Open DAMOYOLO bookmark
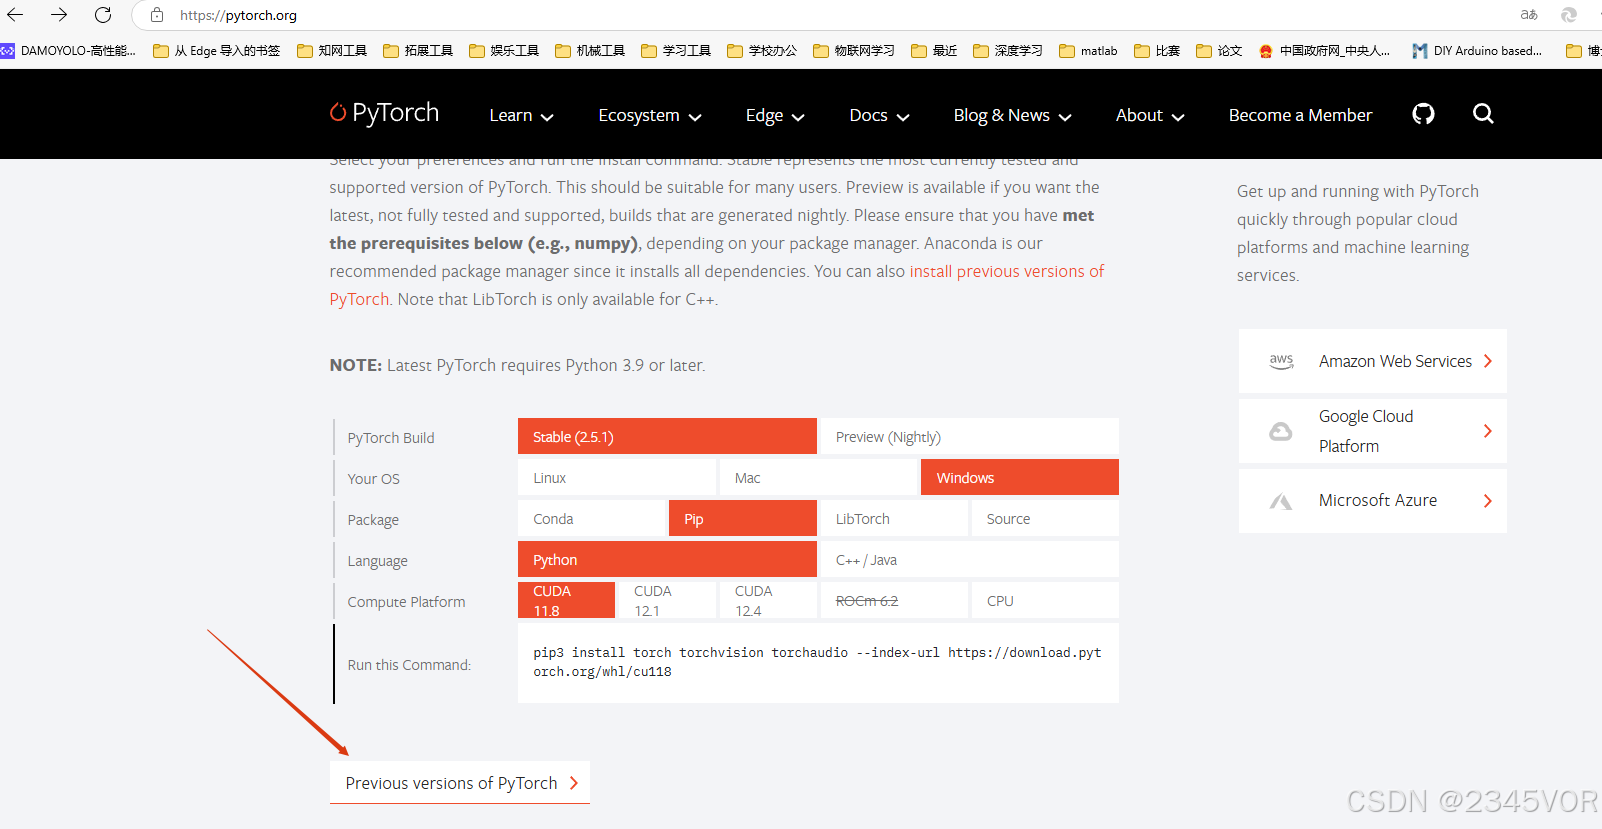The image size is (1602, 829). [x=68, y=50]
